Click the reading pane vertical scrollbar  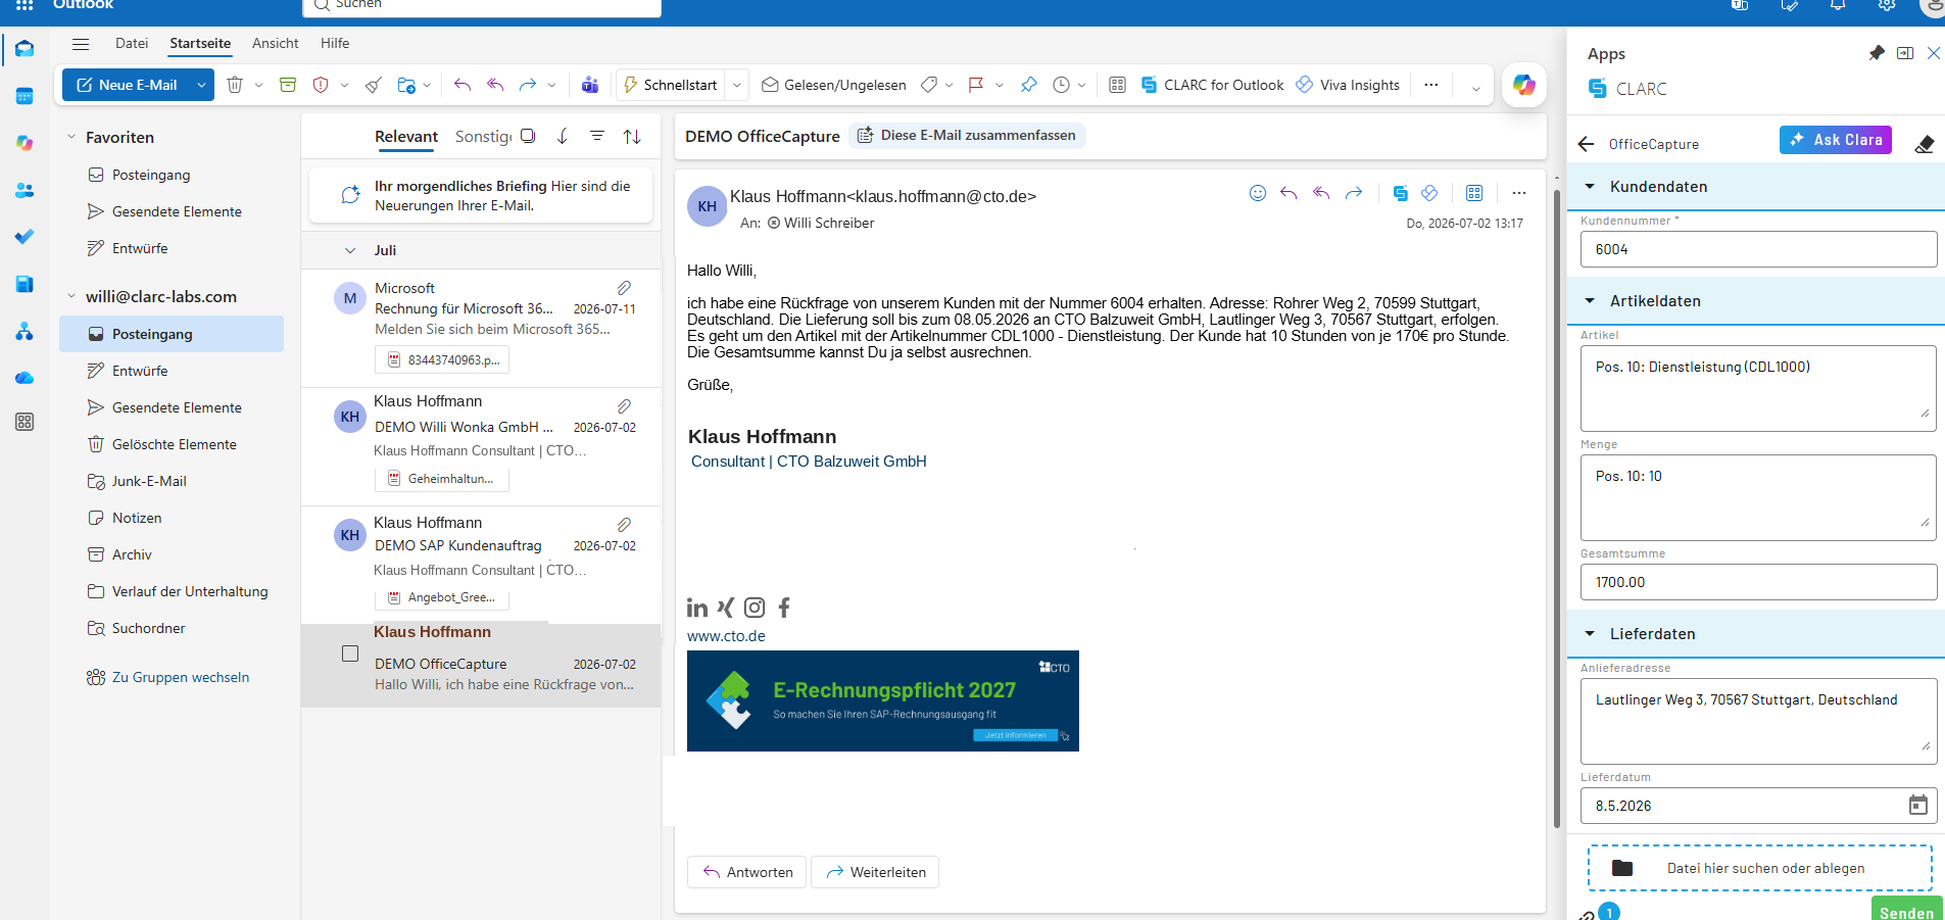[x=1556, y=509]
